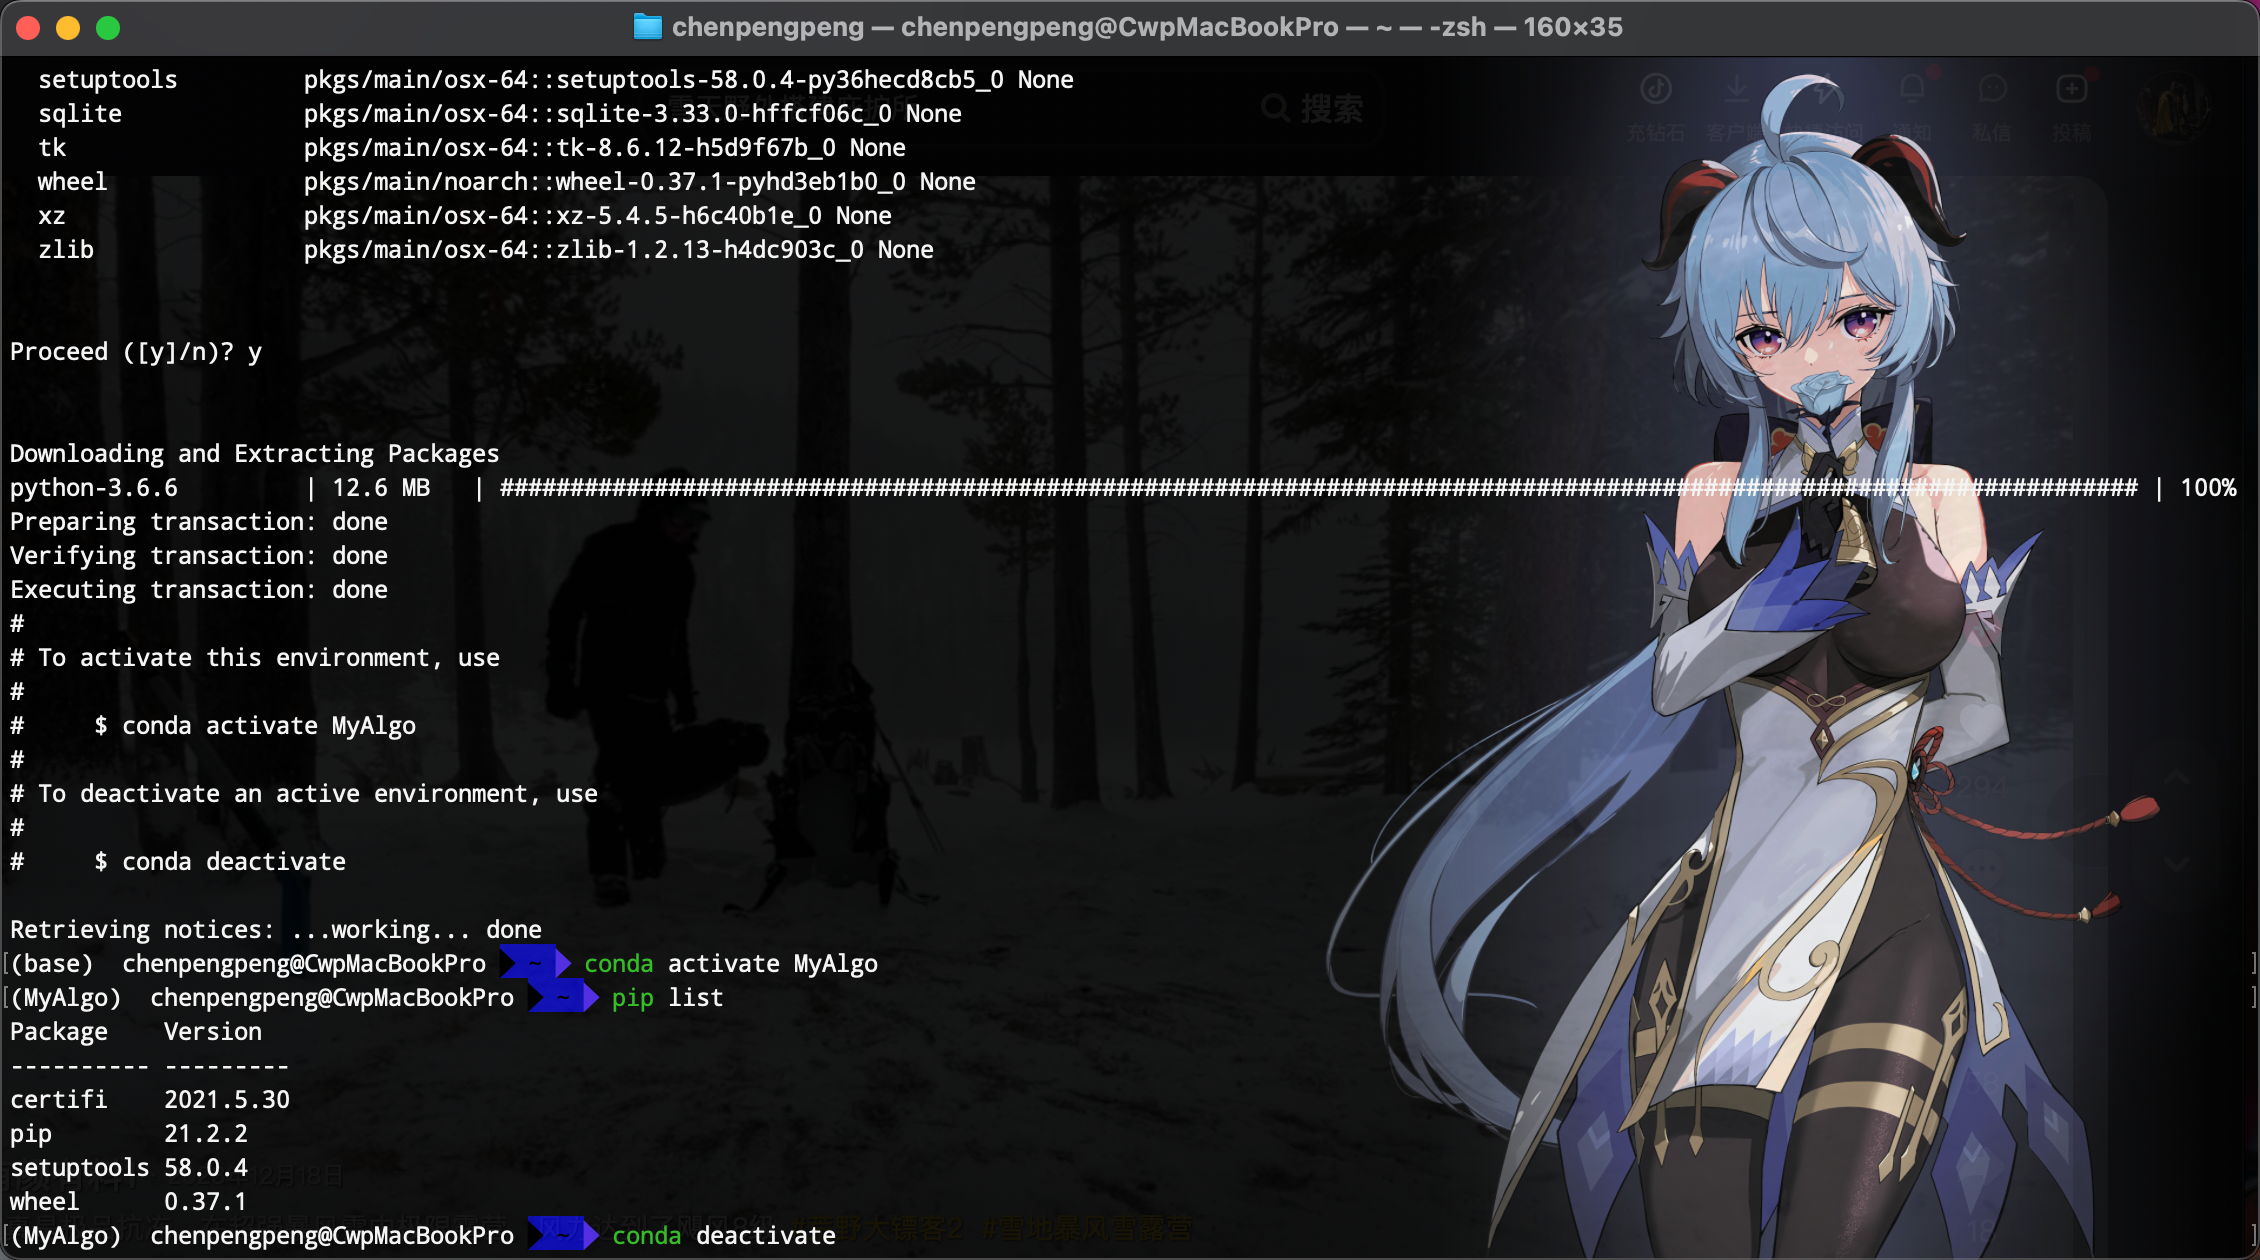Select the '$ conda deactivate' hint line

click(x=220, y=862)
